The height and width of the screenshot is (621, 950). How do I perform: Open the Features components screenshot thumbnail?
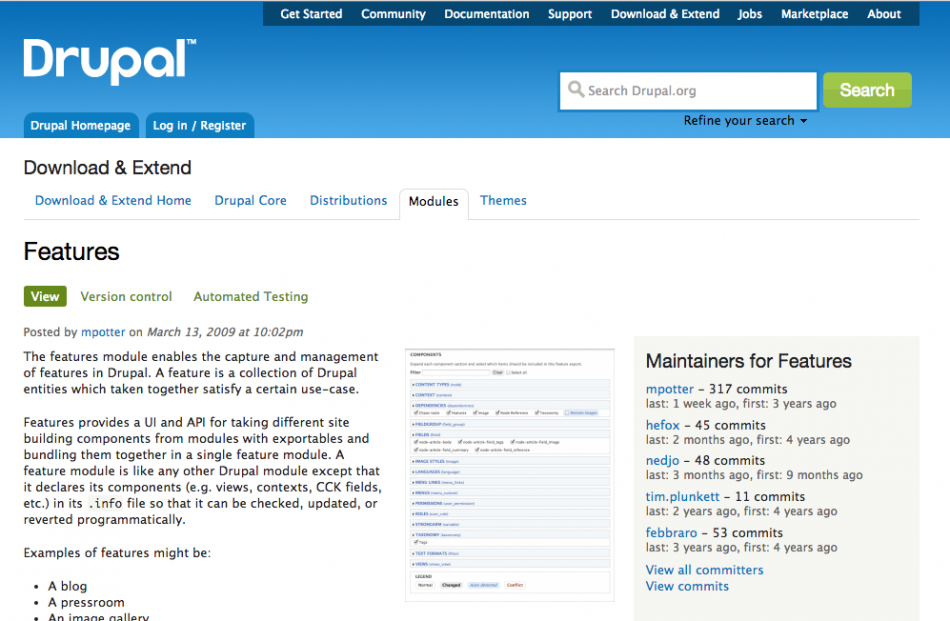(509, 474)
